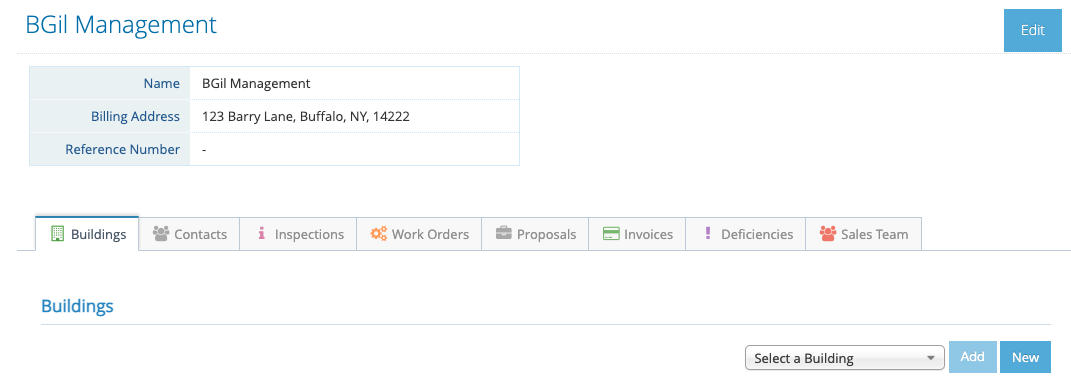Click the Reference Number label
The height and width of the screenshot is (386, 1071).
click(x=123, y=149)
